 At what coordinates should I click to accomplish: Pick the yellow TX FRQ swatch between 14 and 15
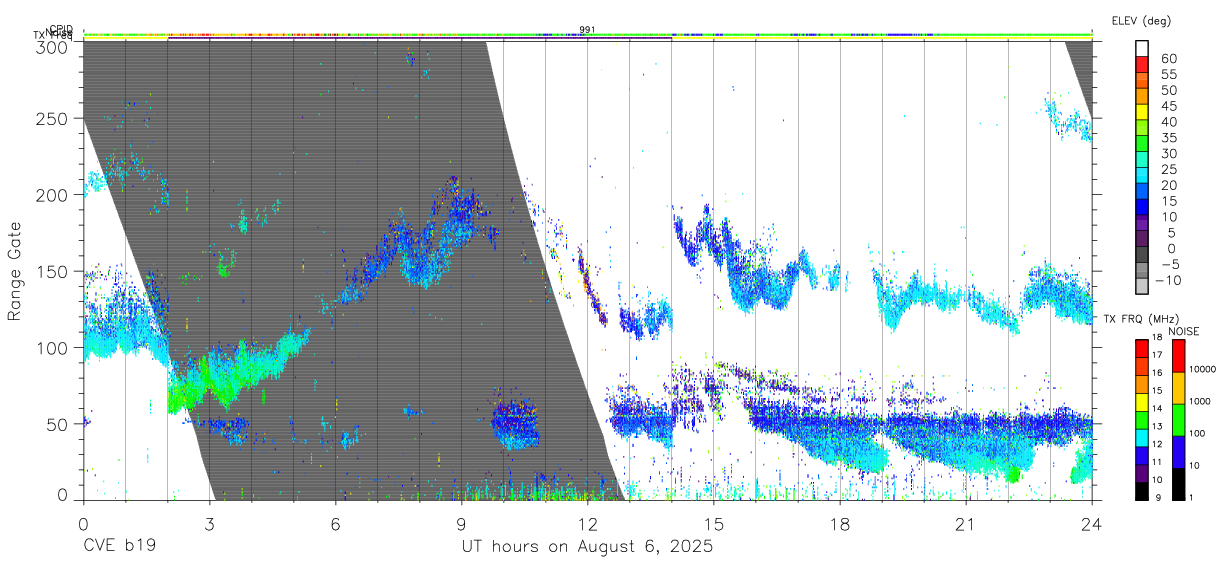(x=1142, y=402)
